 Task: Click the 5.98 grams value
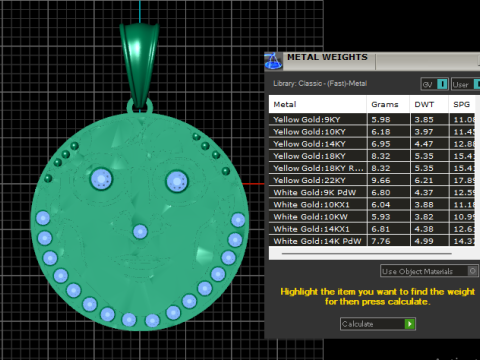381,119
